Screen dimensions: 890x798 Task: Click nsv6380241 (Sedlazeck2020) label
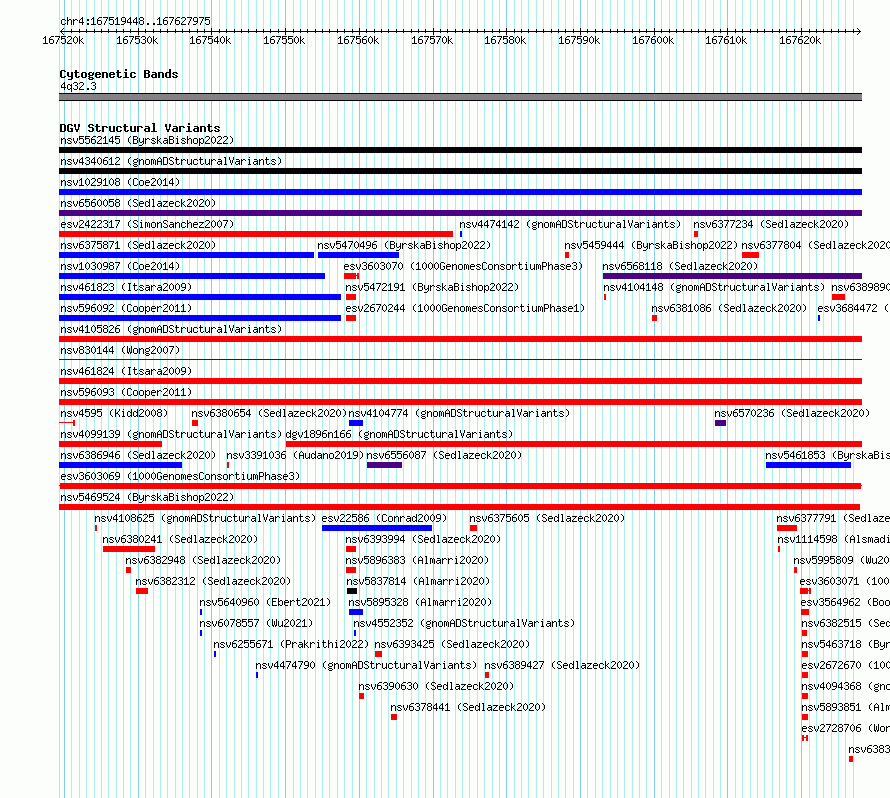point(180,539)
